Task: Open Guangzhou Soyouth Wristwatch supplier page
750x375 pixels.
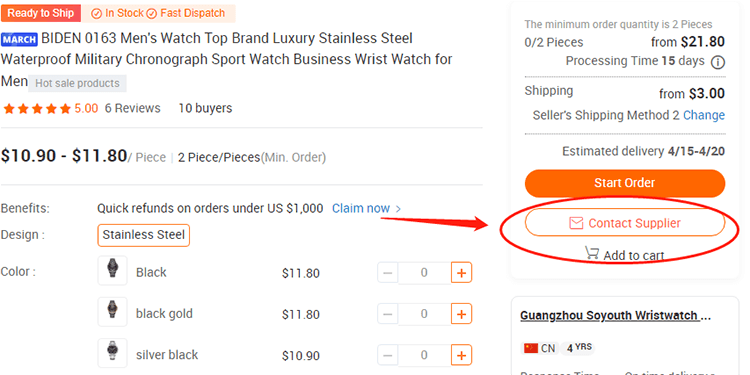Action: (x=616, y=316)
